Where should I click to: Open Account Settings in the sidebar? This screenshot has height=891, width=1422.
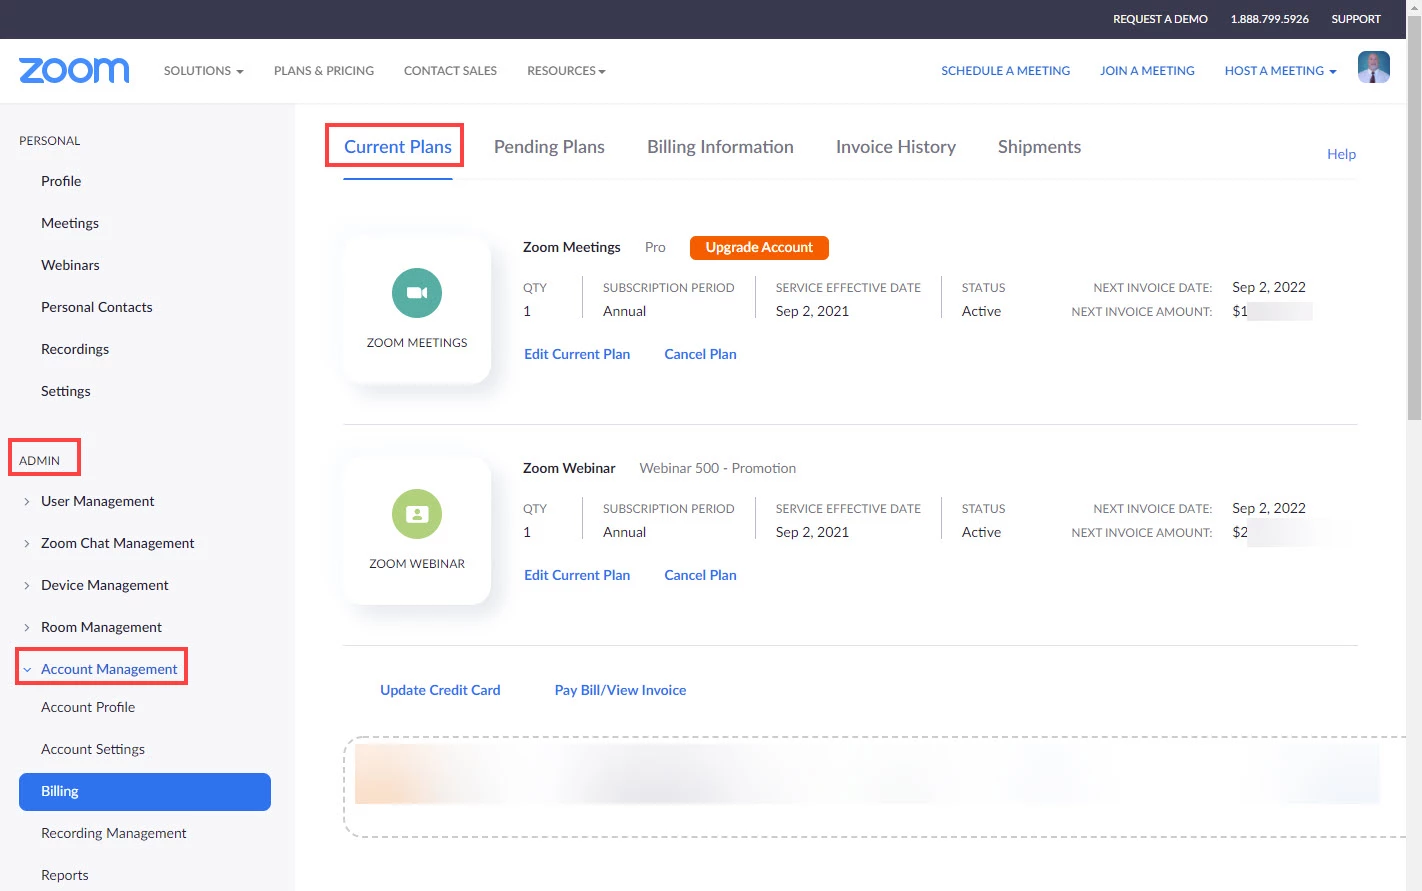(93, 749)
